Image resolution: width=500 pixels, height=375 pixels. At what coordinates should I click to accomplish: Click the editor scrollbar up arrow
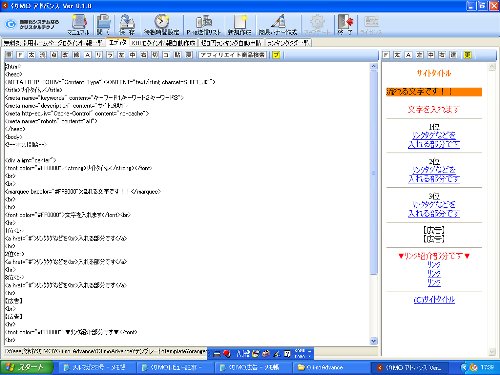374,67
